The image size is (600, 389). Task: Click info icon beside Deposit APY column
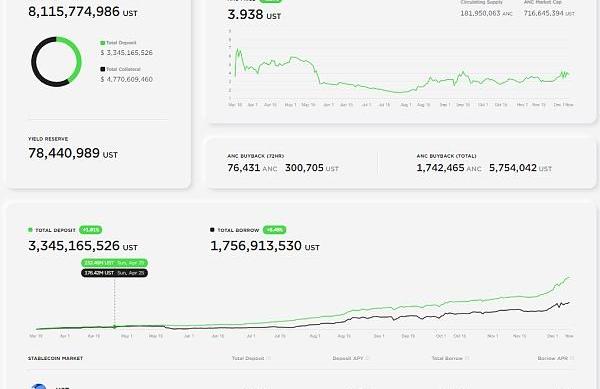[368, 358]
